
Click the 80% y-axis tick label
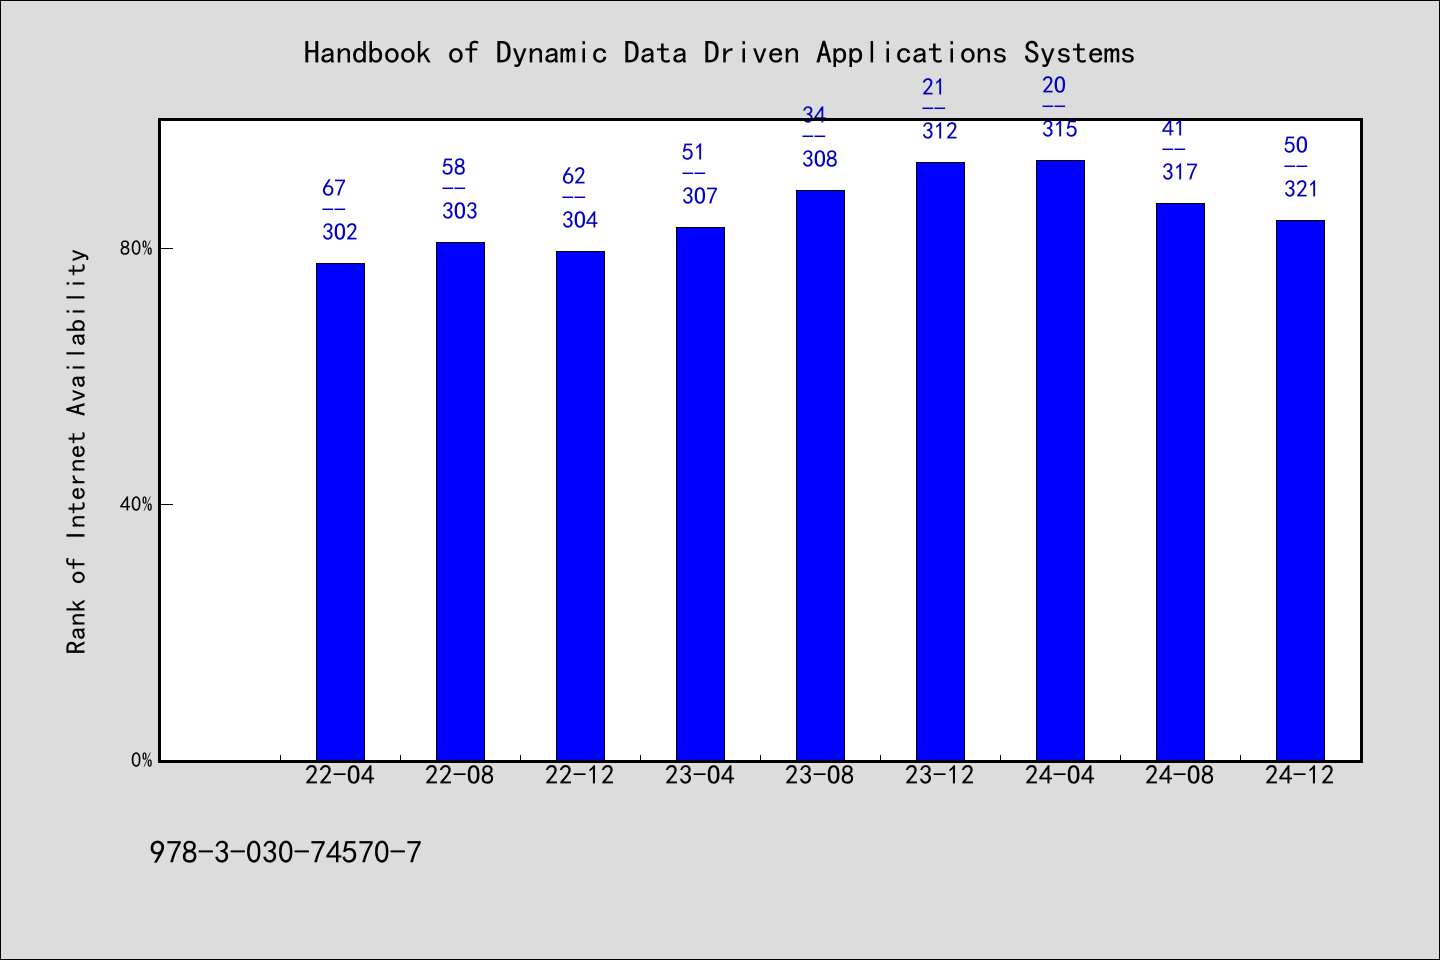pos(136,249)
